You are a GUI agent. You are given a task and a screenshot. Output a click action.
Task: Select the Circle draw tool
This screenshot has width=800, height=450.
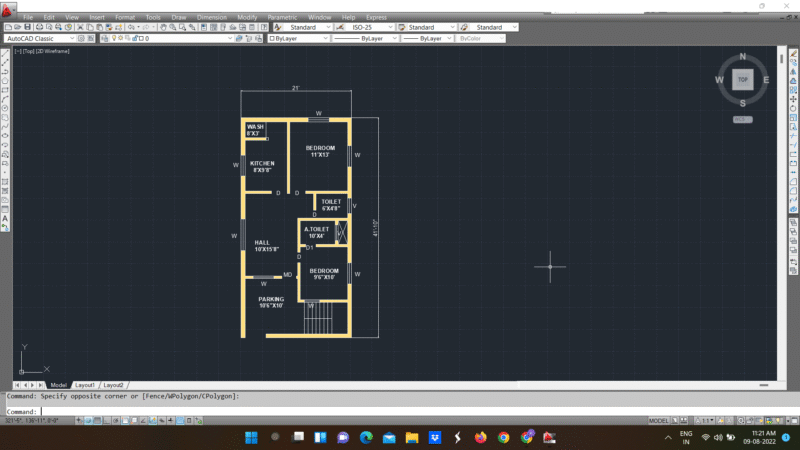point(5,109)
